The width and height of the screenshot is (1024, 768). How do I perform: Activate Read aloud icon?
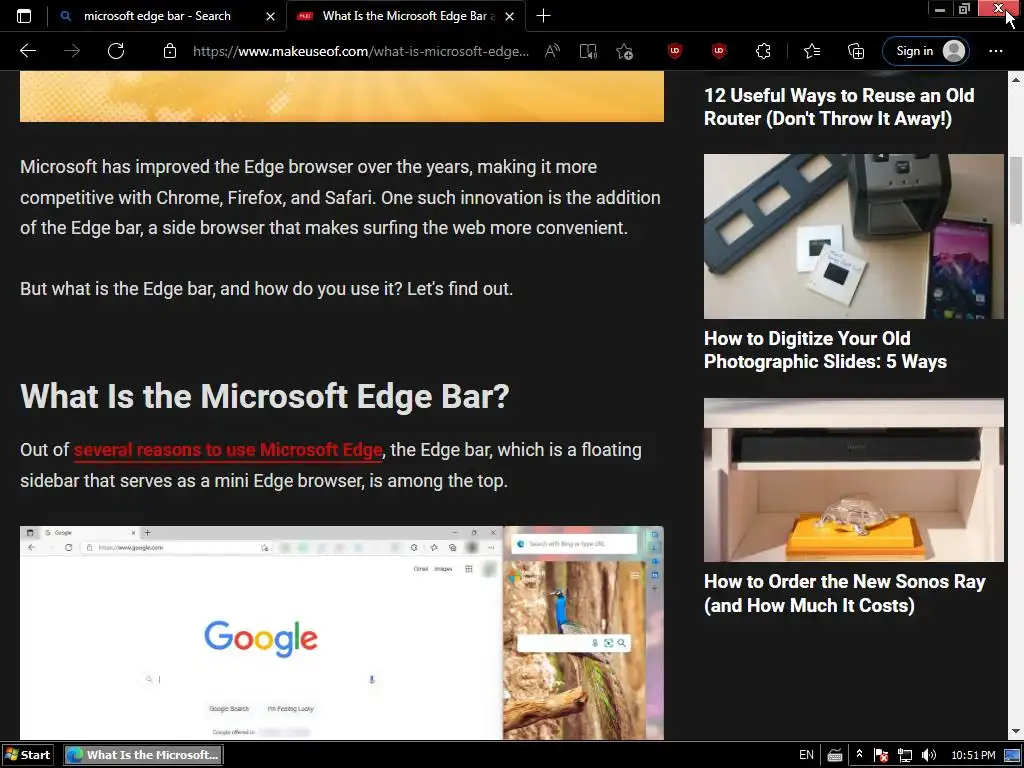[552, 51]
